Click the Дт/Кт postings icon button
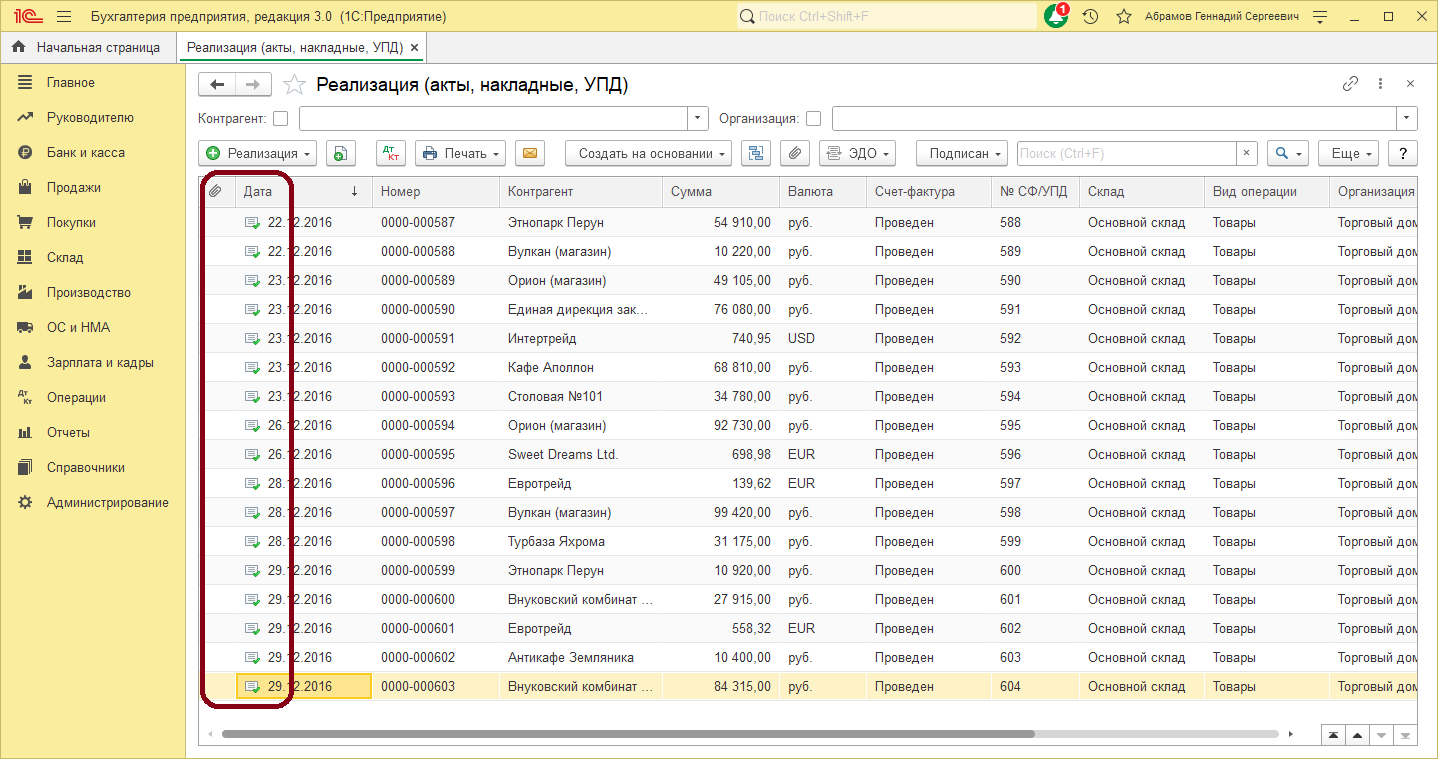The width and height of the screenshot is (1438, 759). point(391,153)
